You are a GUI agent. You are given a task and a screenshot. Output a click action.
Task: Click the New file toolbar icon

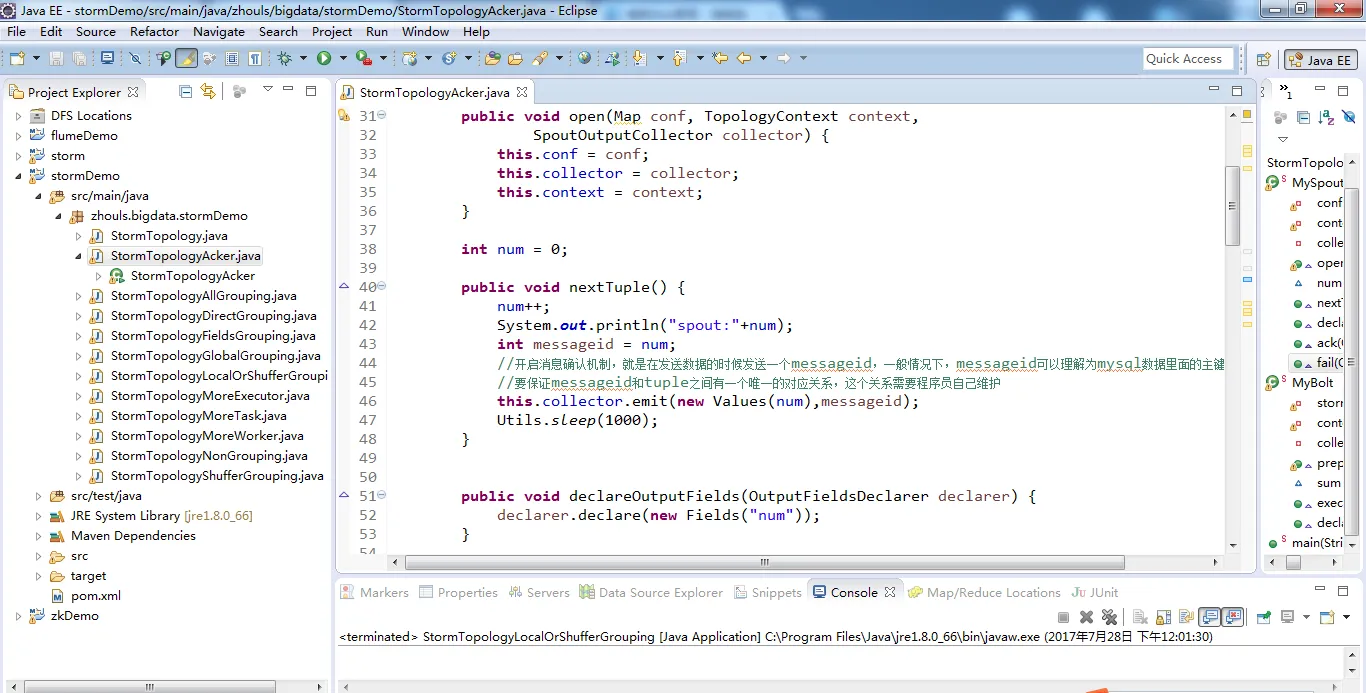point(17,59)
